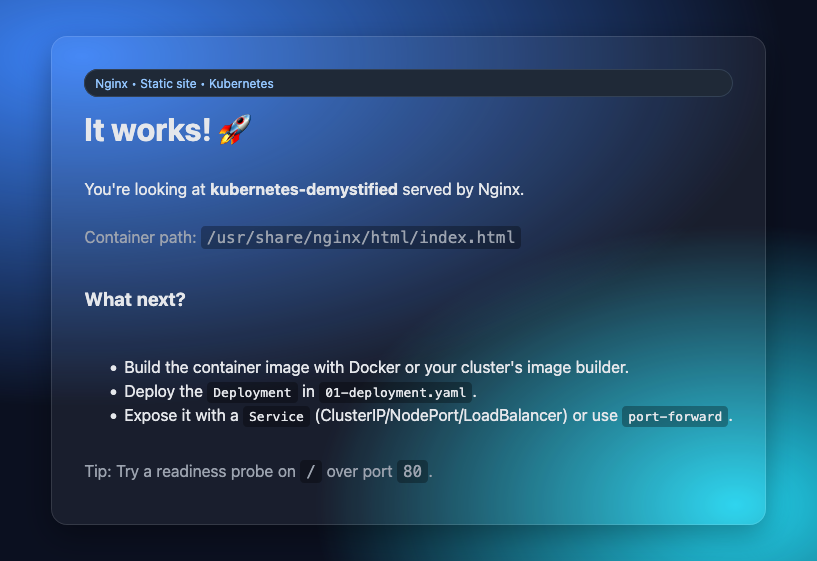
Task: Click the '80' port code chip
Action: (x=412, y=471)
